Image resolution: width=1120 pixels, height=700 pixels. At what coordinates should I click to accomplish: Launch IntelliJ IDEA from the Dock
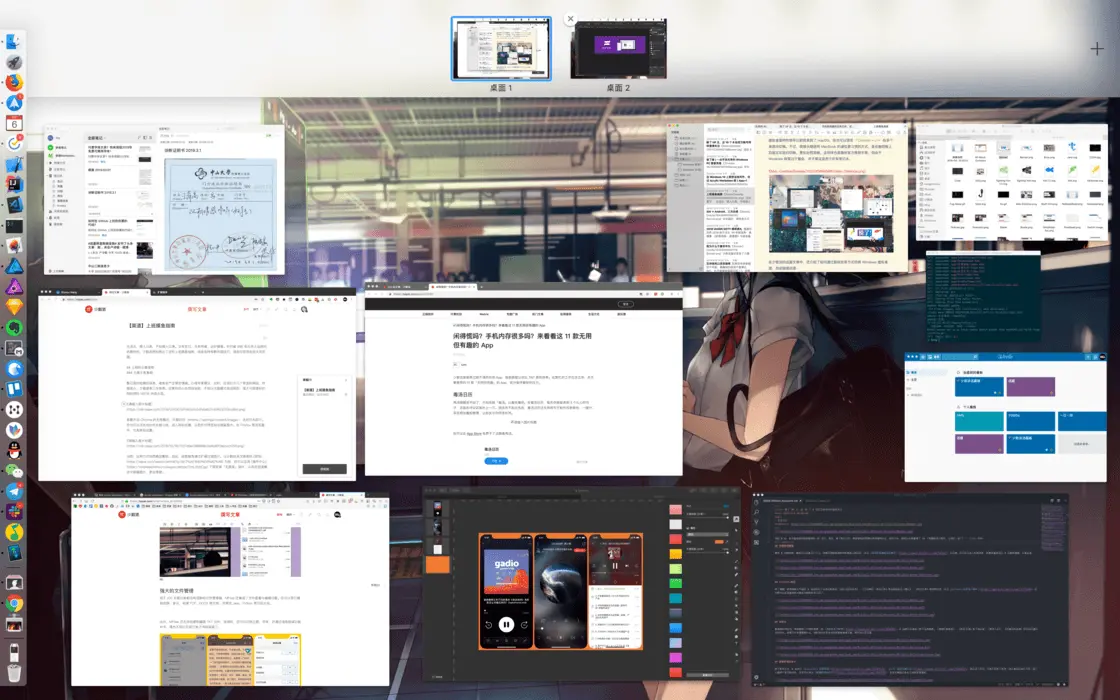14,185
